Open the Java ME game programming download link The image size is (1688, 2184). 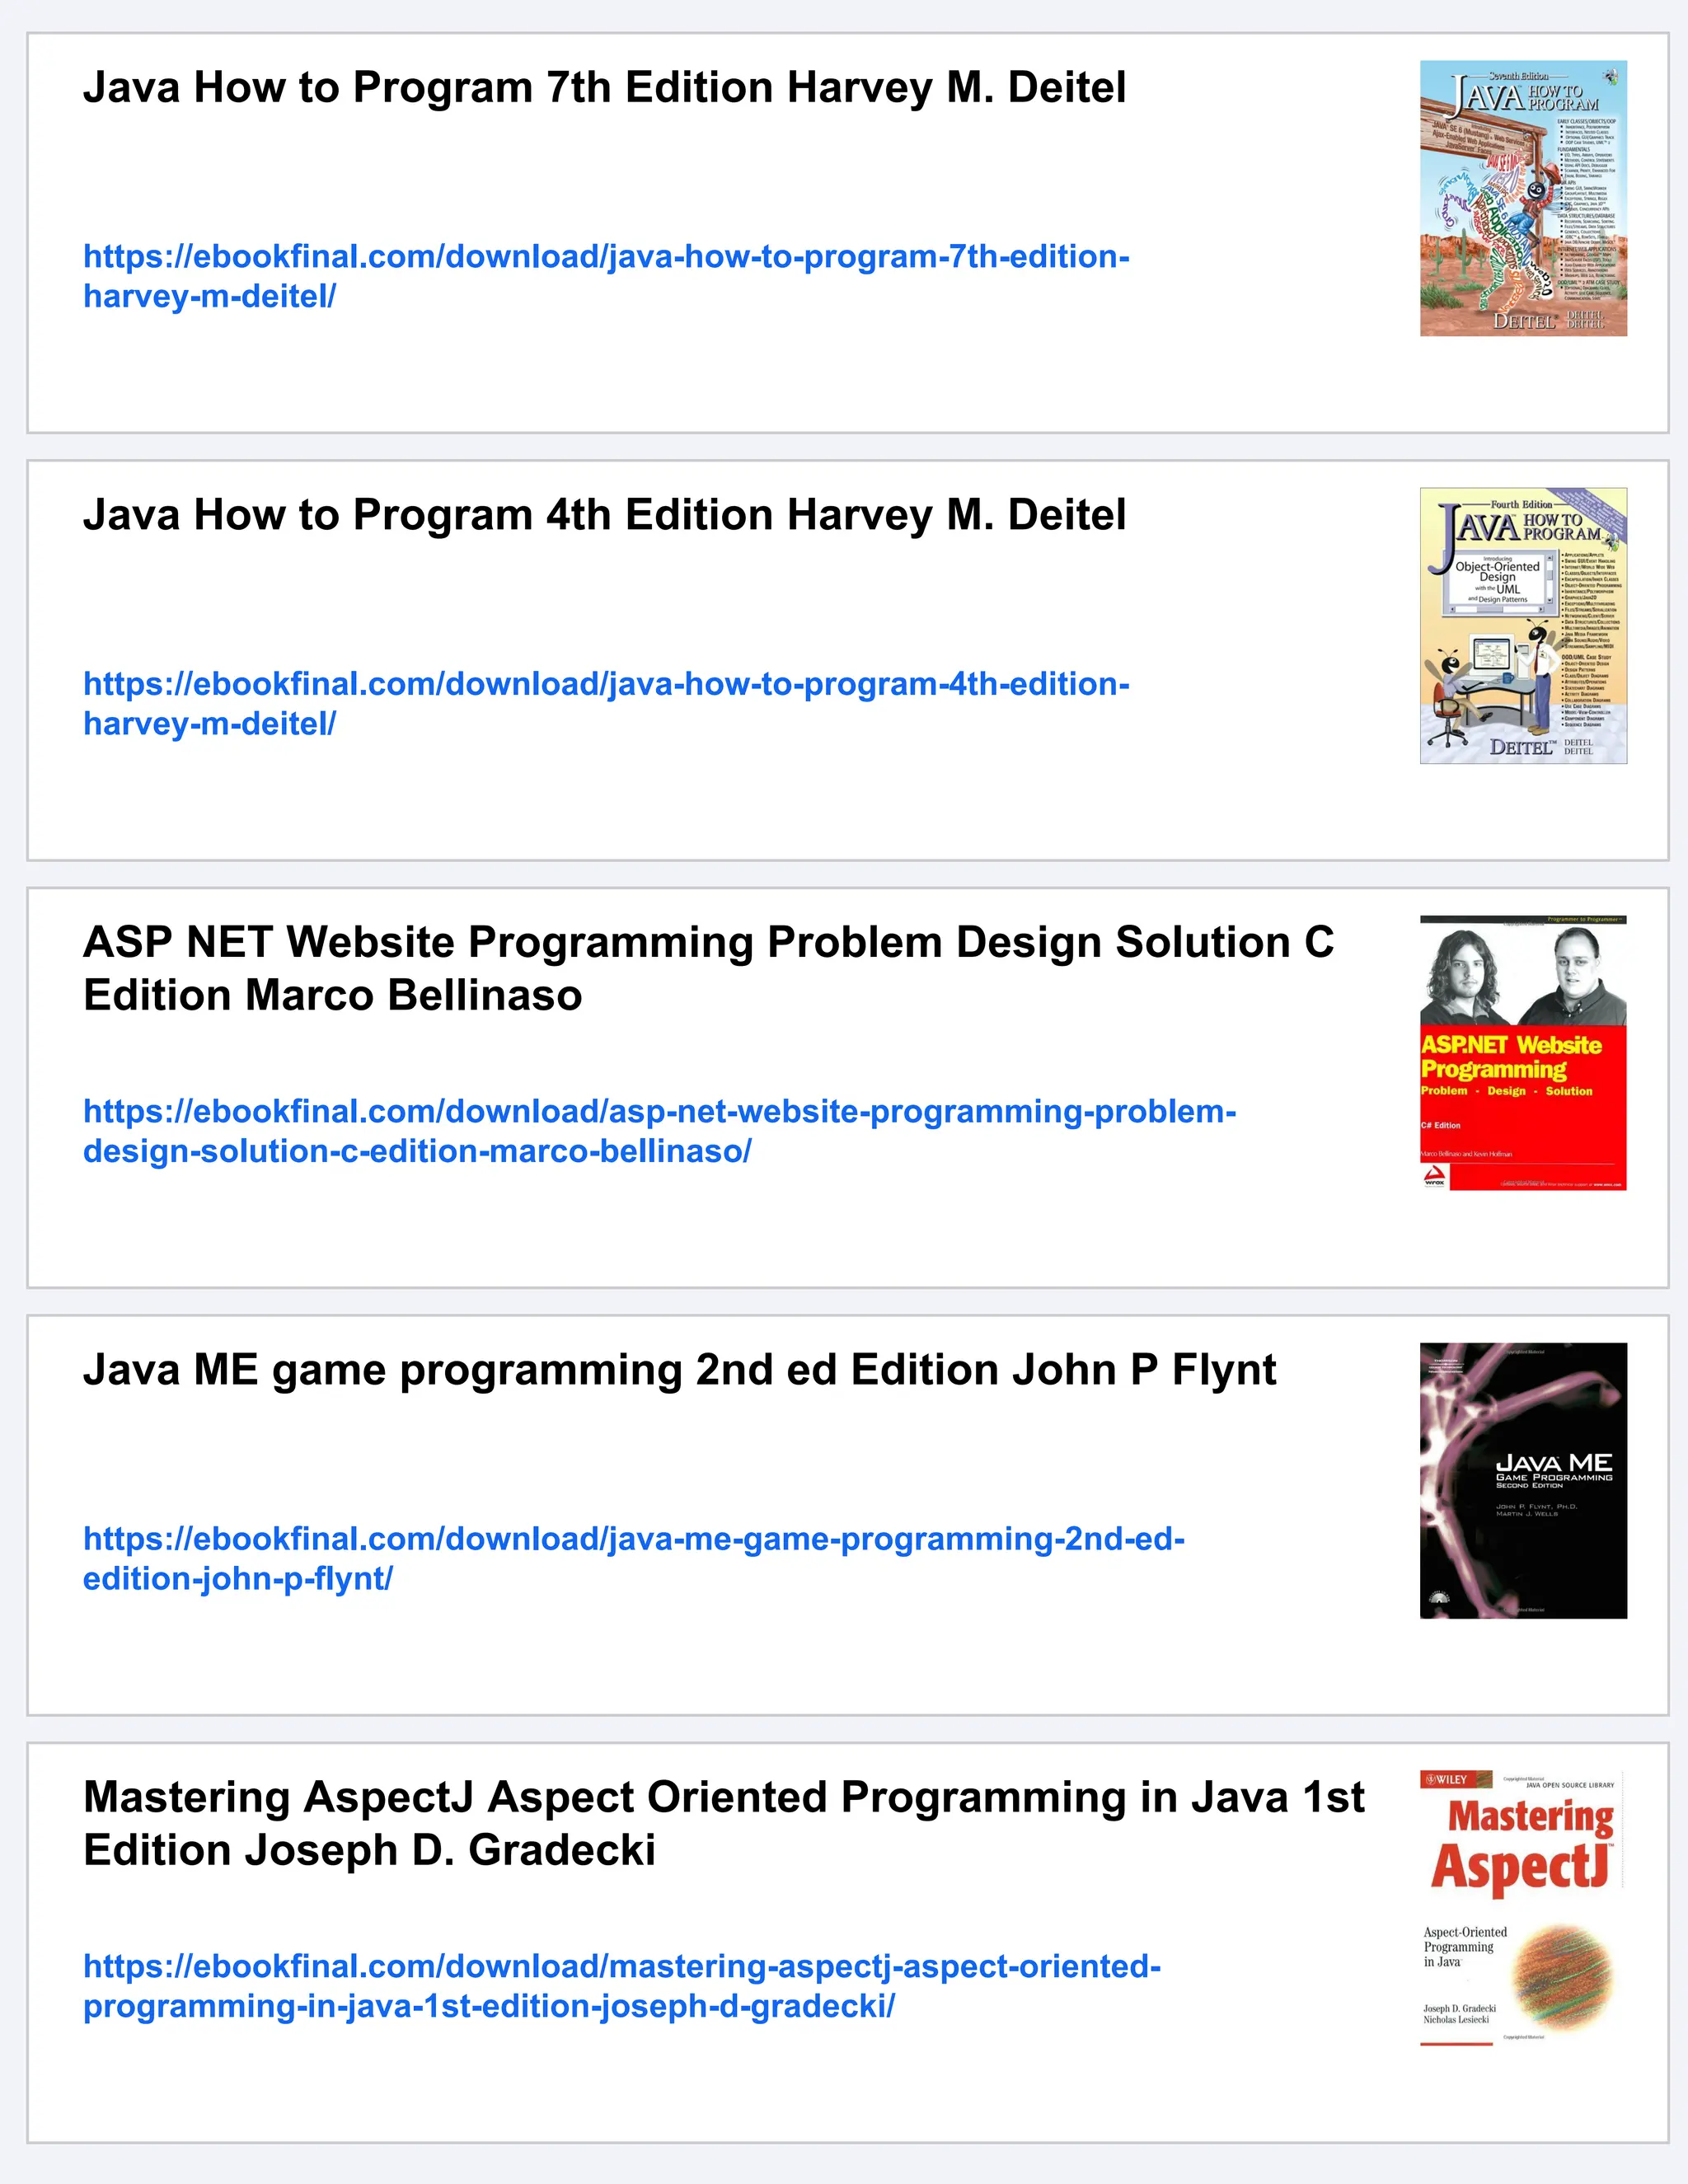pyautogui.click(x=634, y=1558)
